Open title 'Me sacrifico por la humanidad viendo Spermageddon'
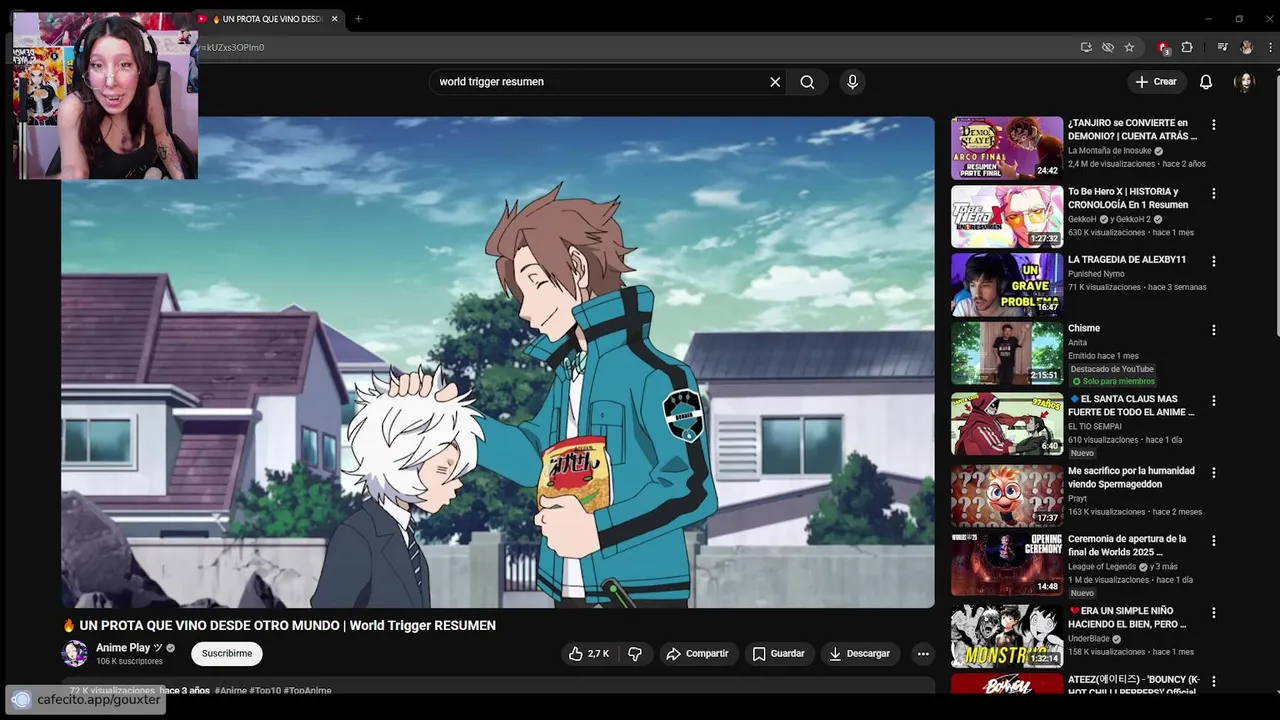Screen dimensions: 1280x720 pyautogui.click(x=1131, y=477)
